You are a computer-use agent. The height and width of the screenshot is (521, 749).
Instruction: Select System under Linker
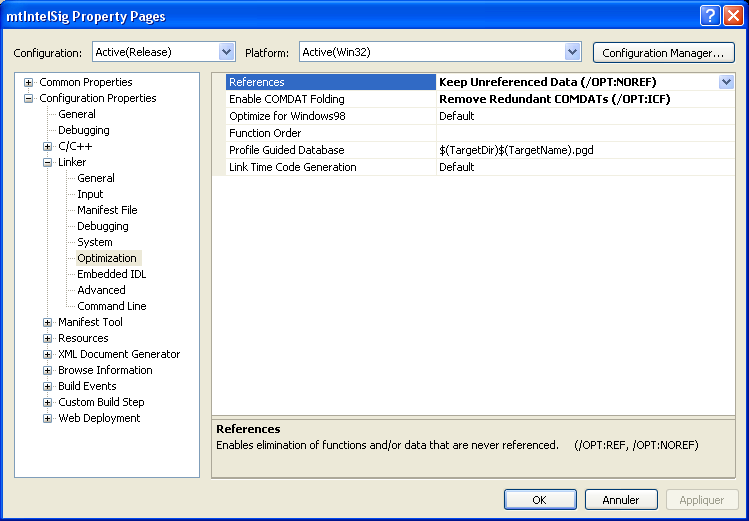click(95, 242)
